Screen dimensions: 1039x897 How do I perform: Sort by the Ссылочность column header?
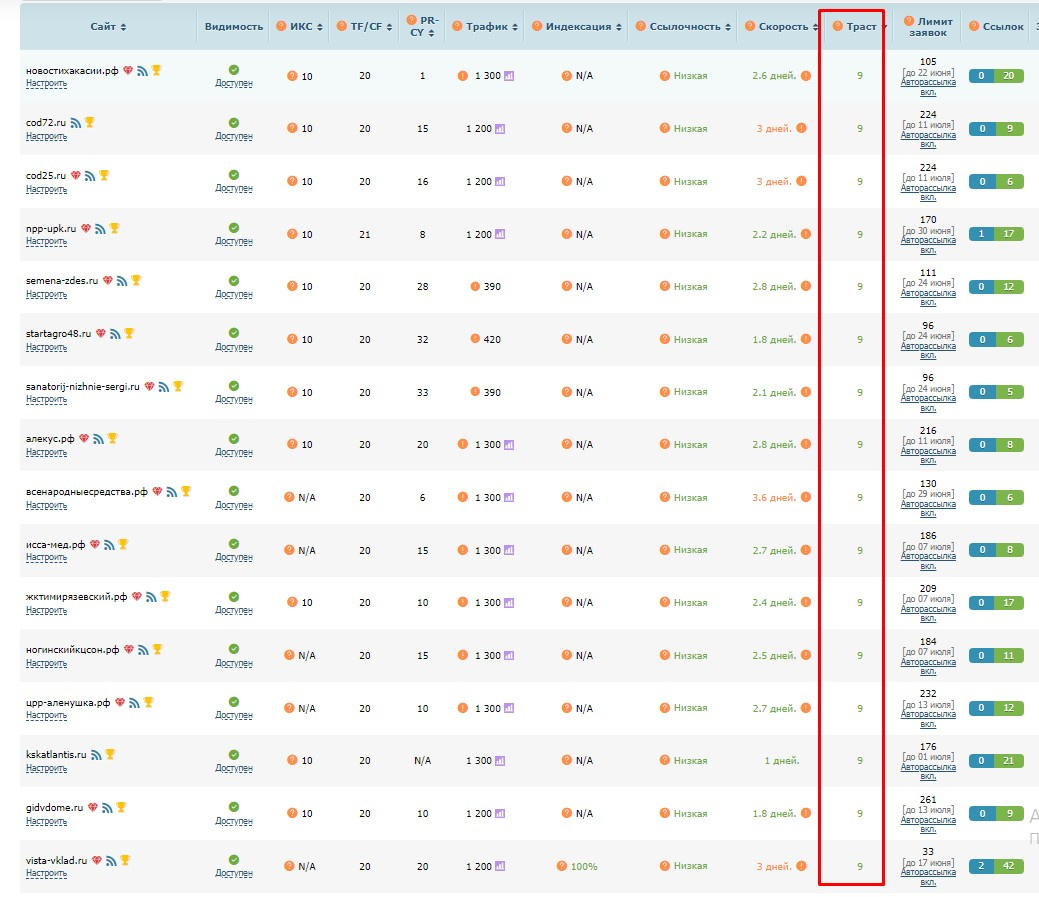point(690,26)
